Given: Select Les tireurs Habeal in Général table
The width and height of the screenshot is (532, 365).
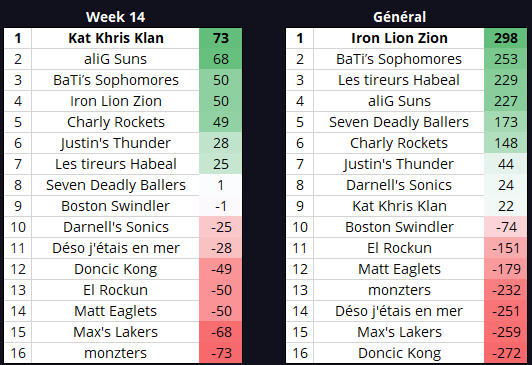Looking at the screenshot, I should [399, 80].
